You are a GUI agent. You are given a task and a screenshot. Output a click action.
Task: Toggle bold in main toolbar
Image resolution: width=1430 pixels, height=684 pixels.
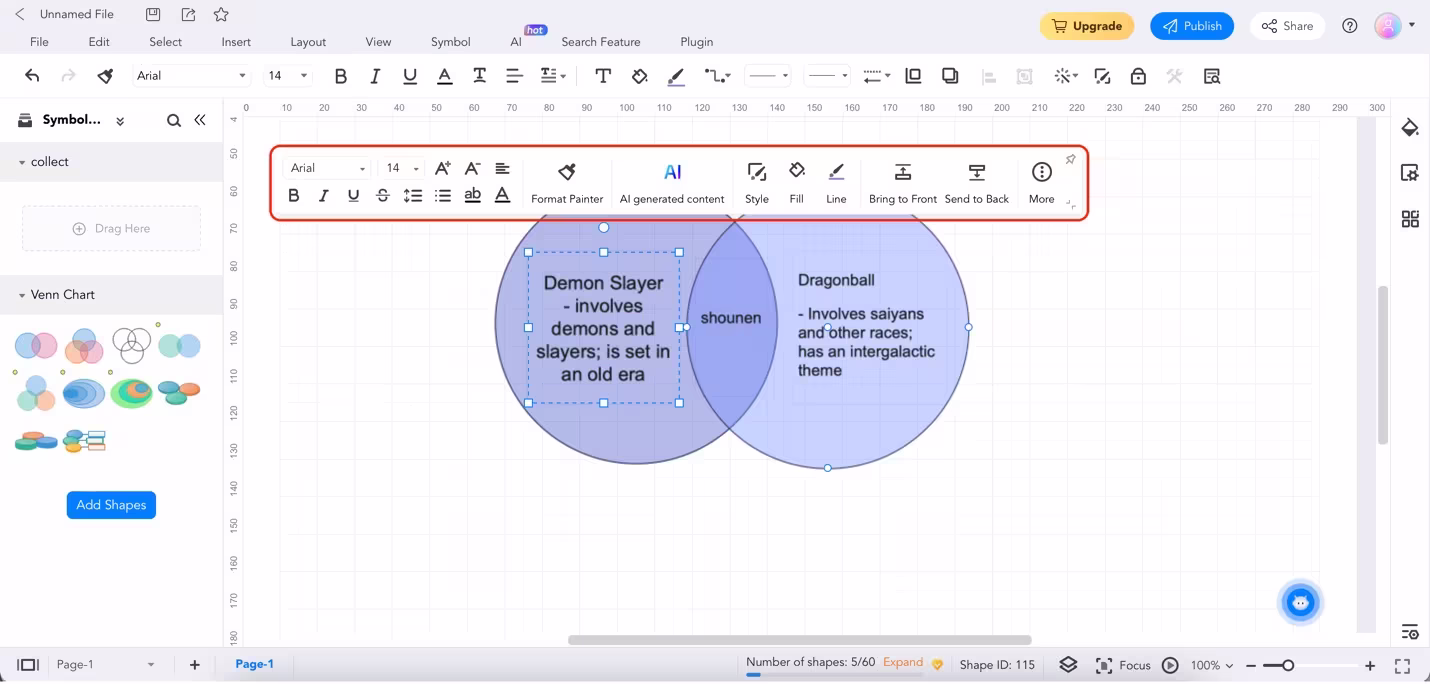(x=341, y=76)
